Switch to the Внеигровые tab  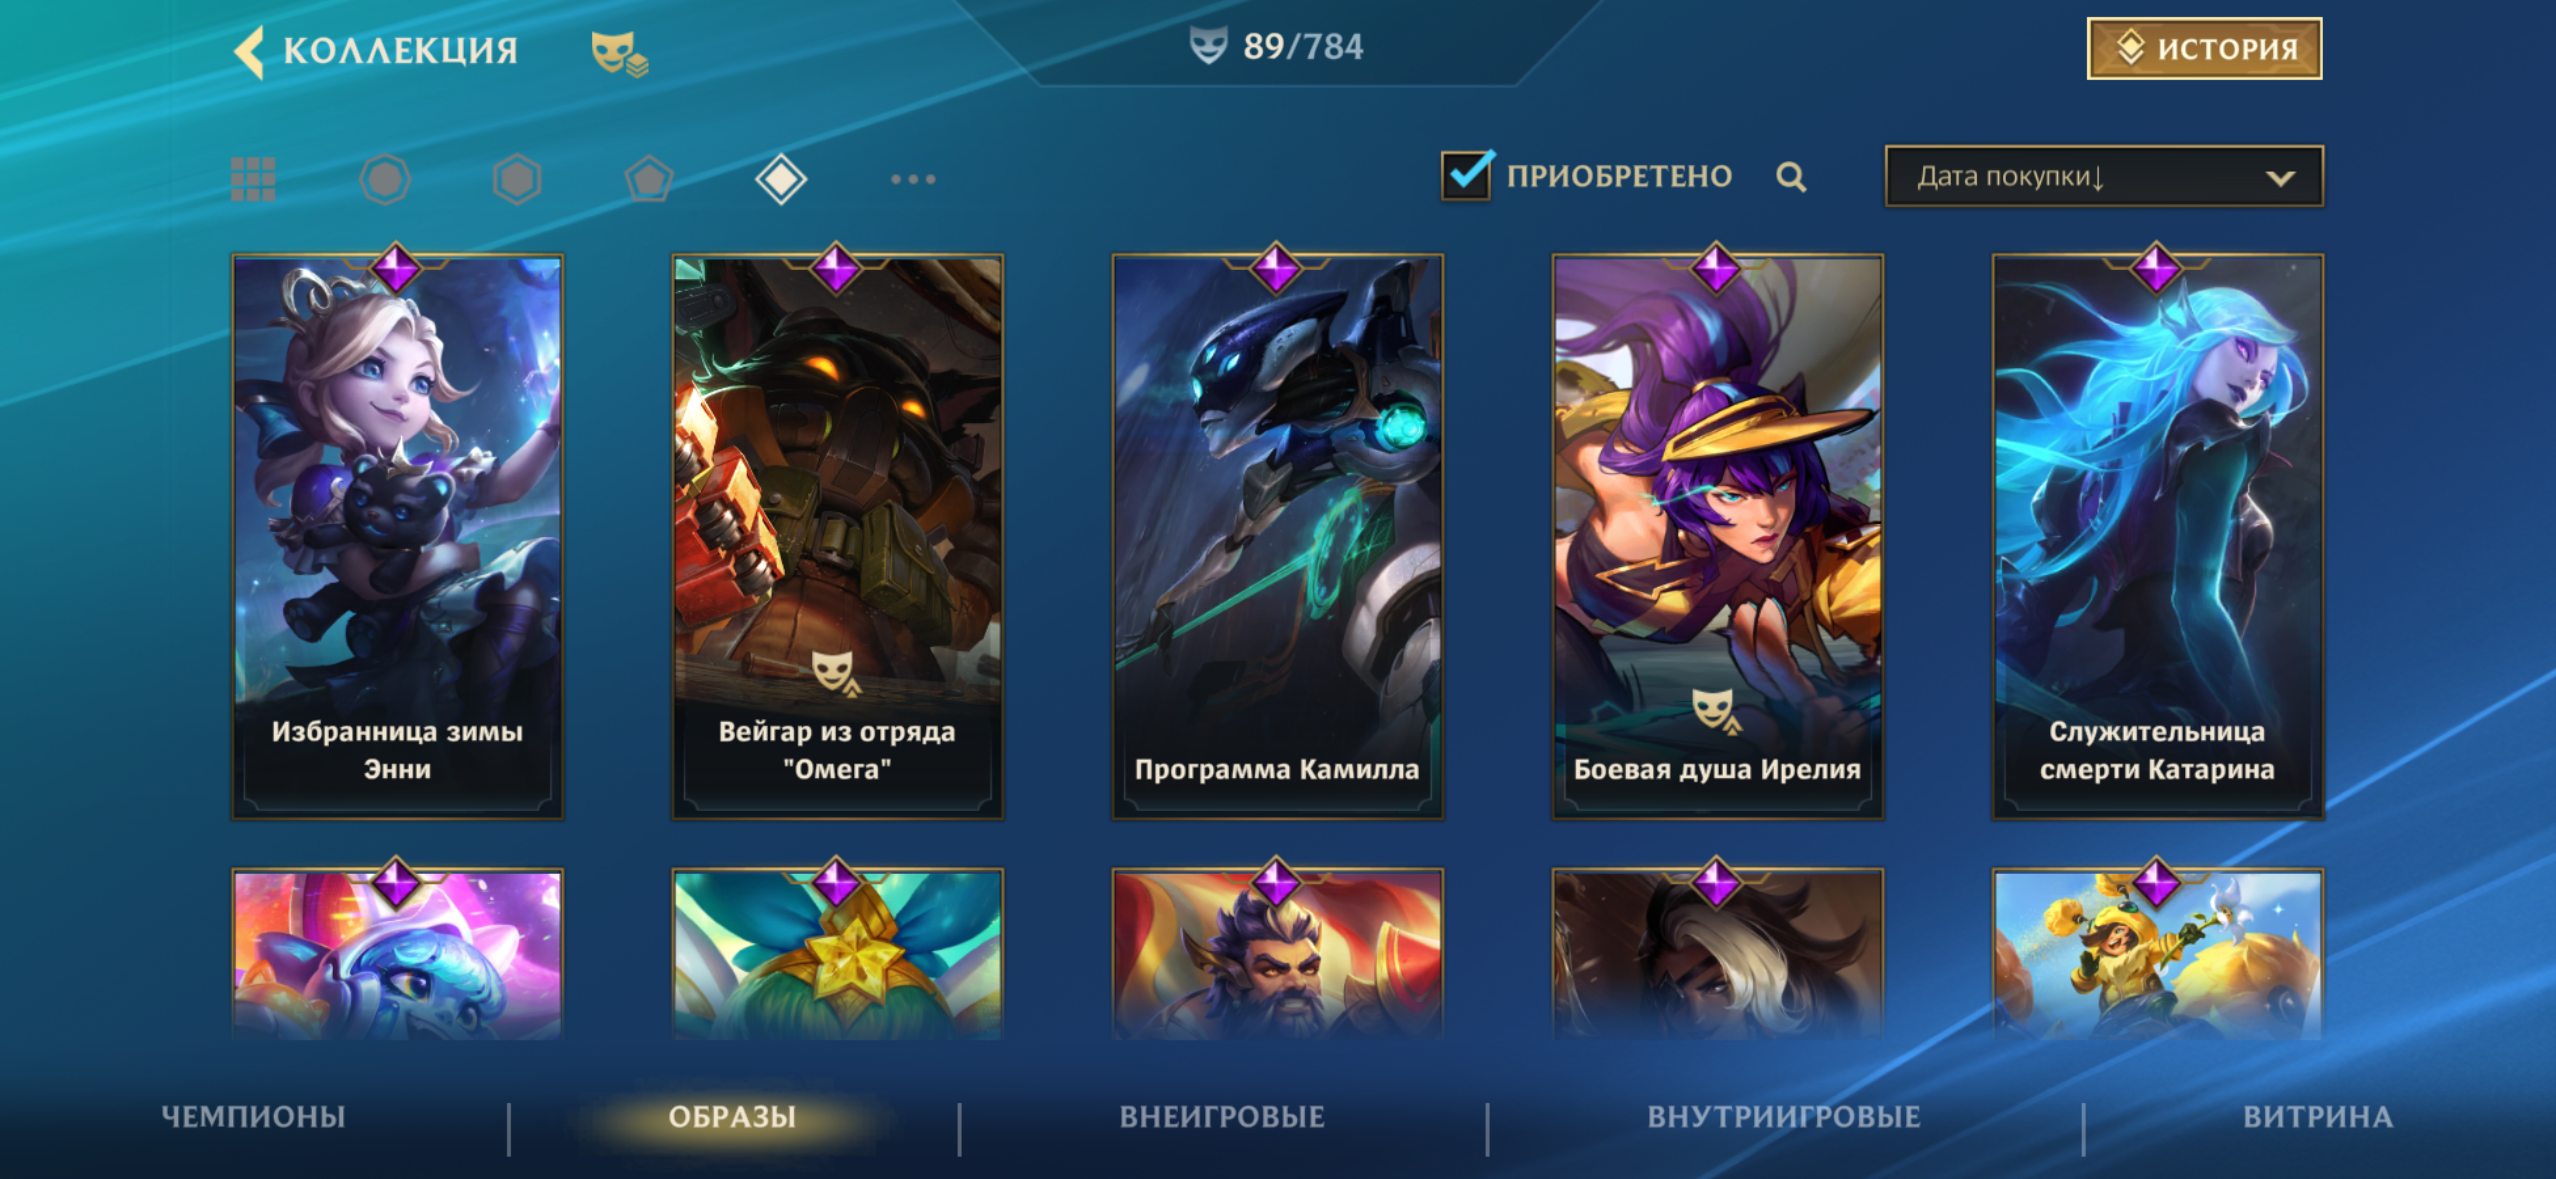tap(1222, 1116)
